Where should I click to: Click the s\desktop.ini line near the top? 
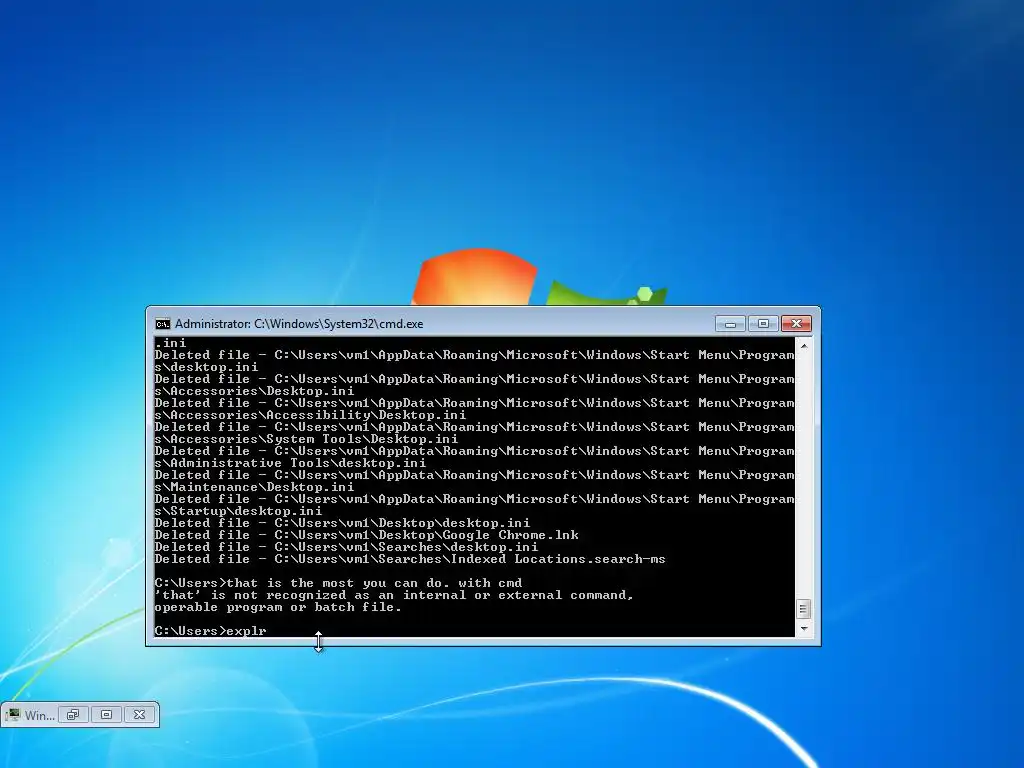(206, 367)
